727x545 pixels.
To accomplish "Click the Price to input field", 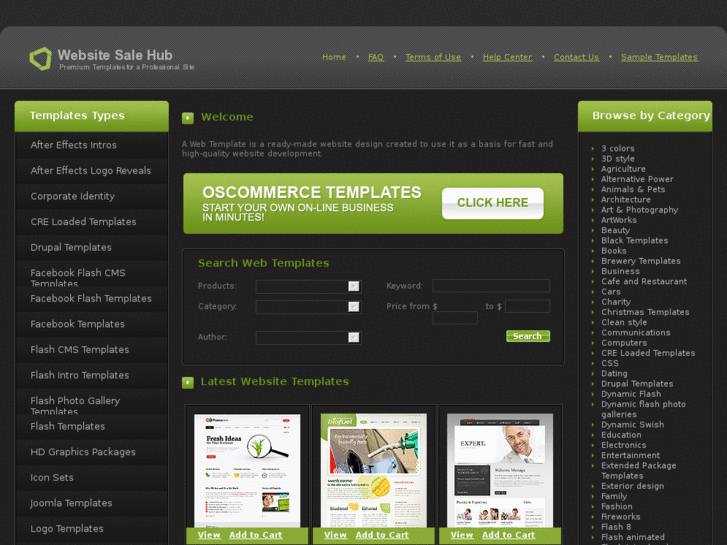I will pyautogui.click(x=527, y=306).
